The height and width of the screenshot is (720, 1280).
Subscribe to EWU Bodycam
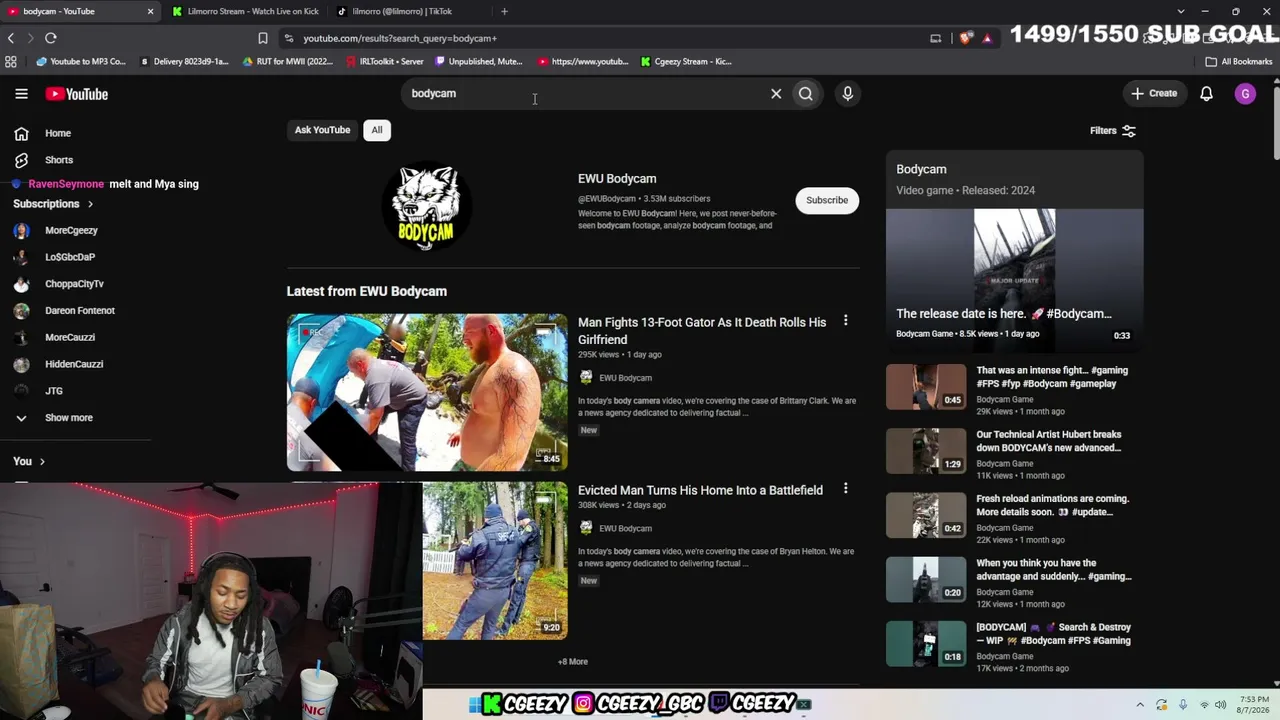[827, 200]
